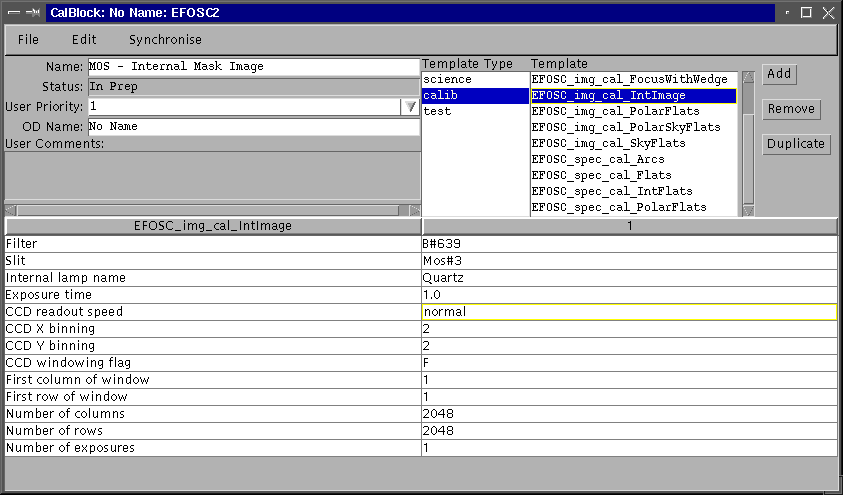This screenshot has height=495, width=843.
Task: Edit the Filter value B#639
Action: 630,244
